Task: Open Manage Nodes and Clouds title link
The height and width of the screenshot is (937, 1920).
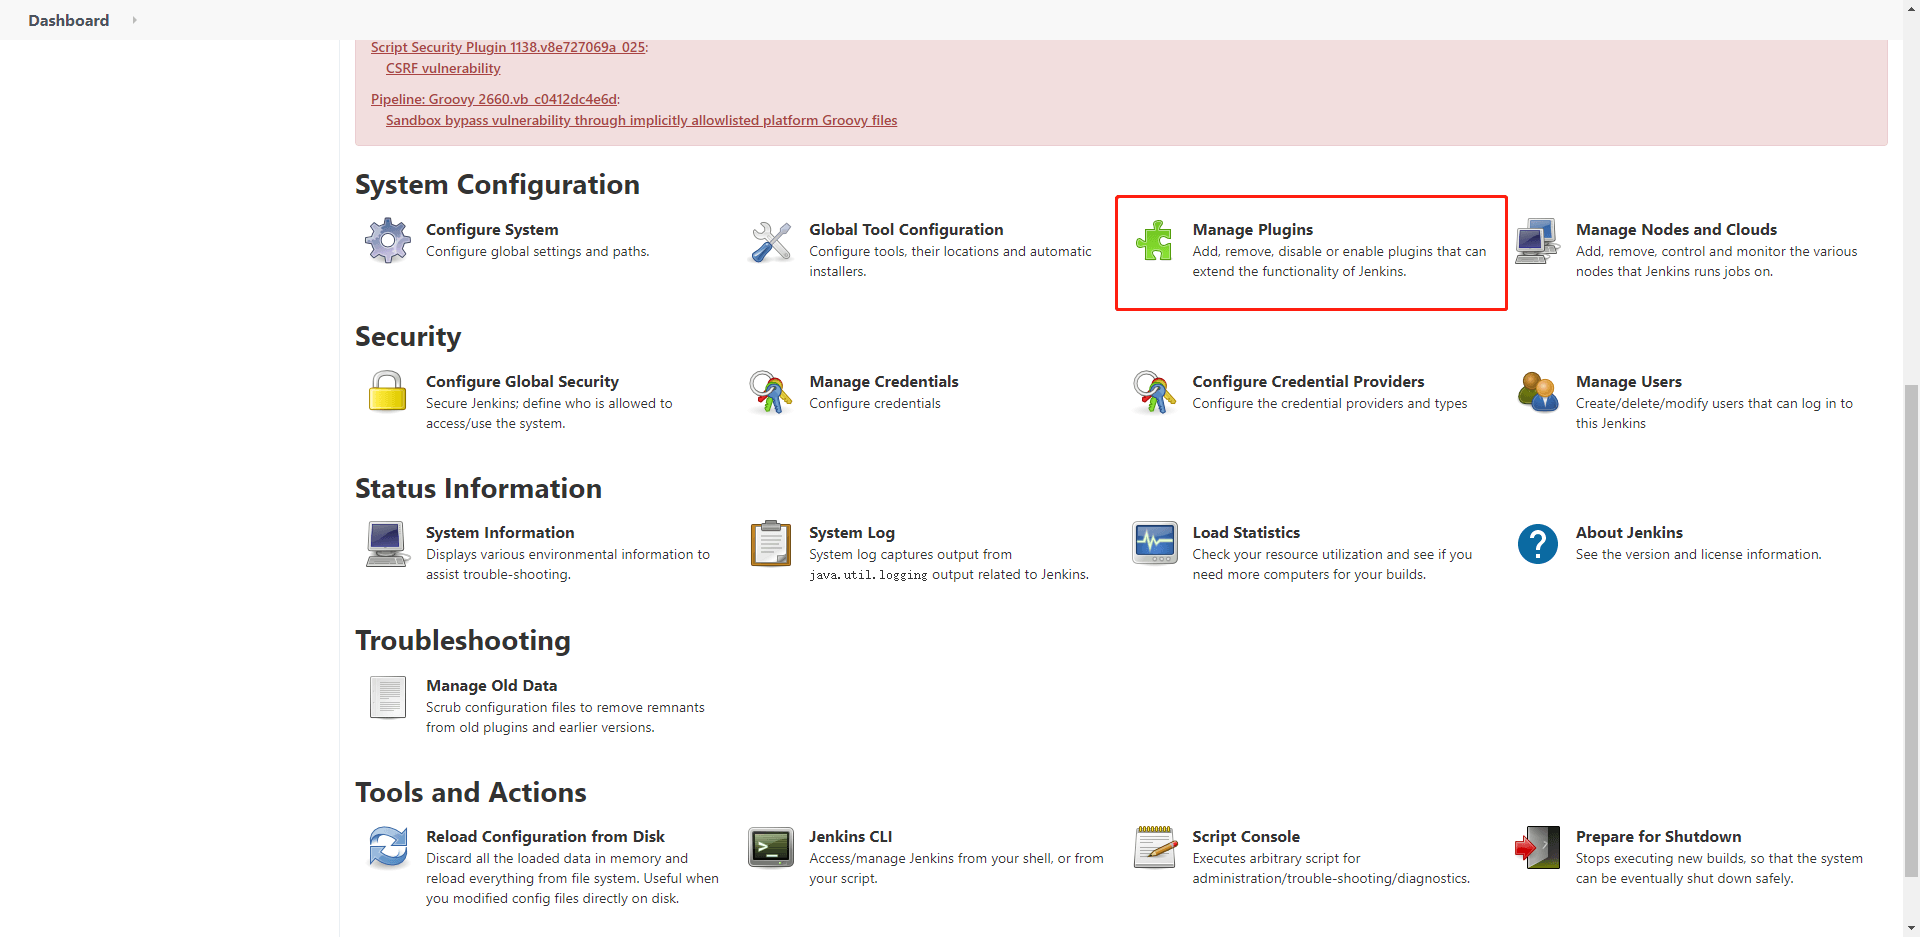Action: [x=1676, y=230]
